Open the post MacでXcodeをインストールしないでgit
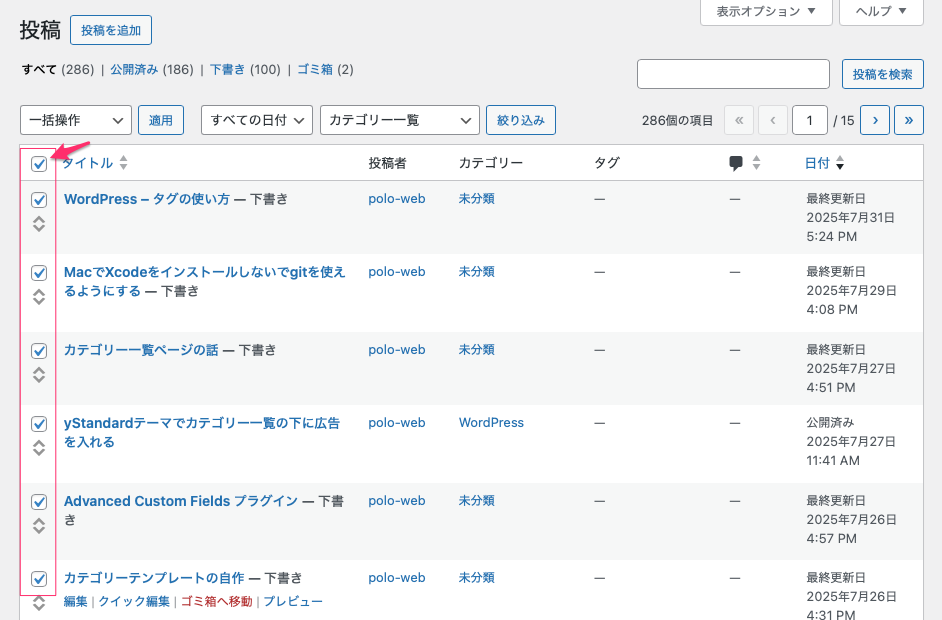 tap(205, 281)
